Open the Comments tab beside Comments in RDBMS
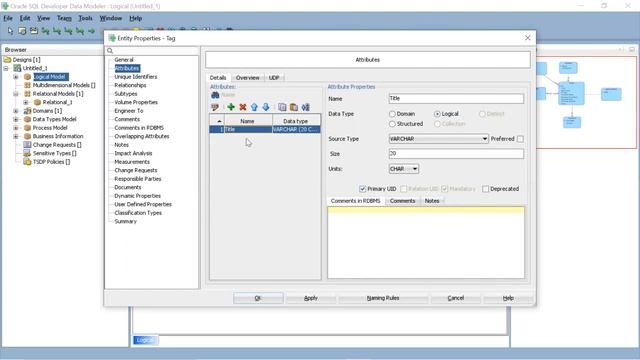640x360 pixels. (402, 201)
